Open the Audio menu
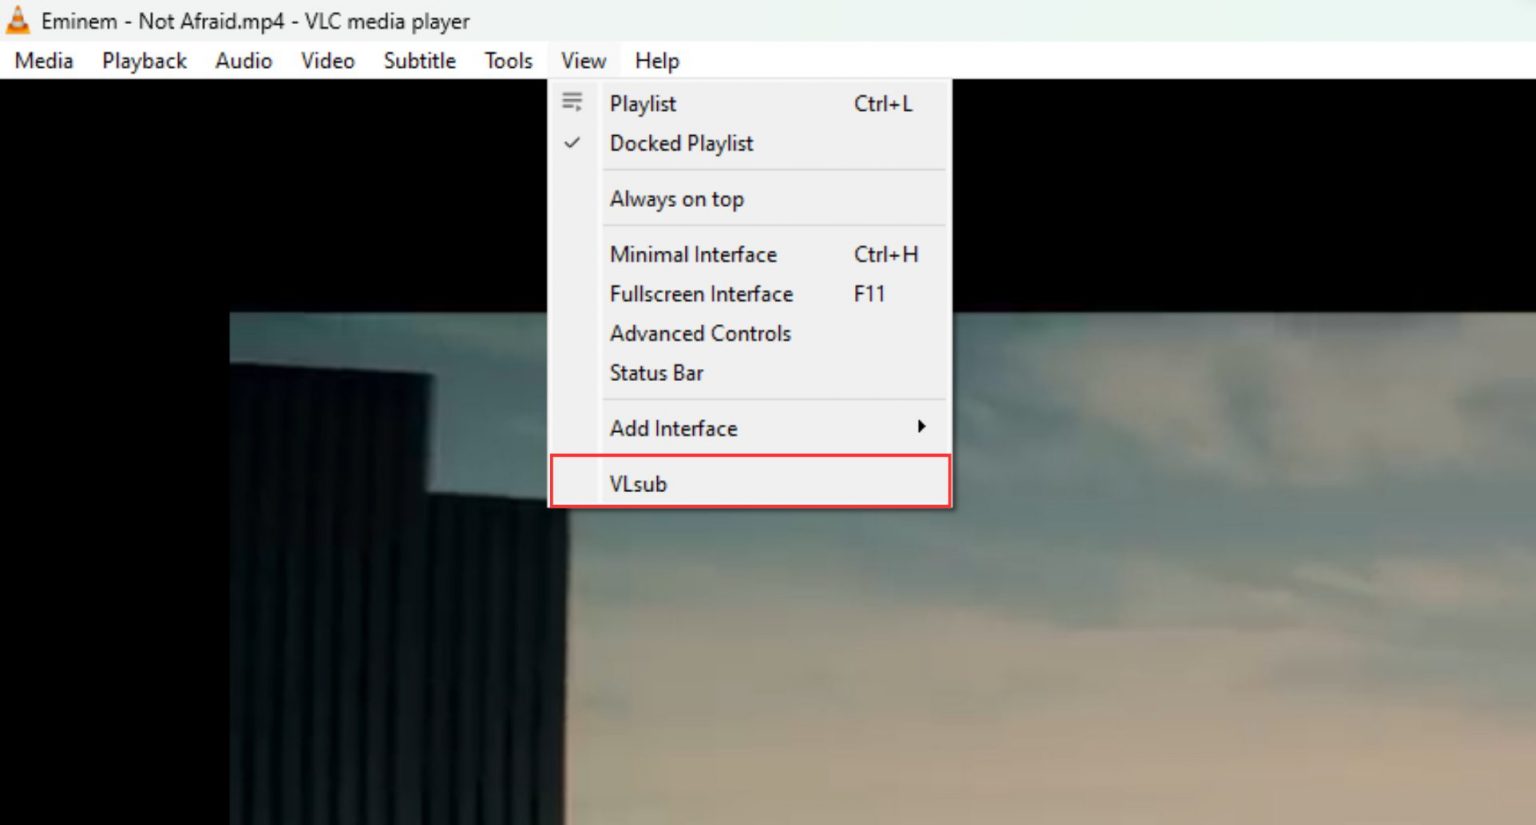Image resolution: width=1536 pixels, height=825 pixels. pos(243,60)
